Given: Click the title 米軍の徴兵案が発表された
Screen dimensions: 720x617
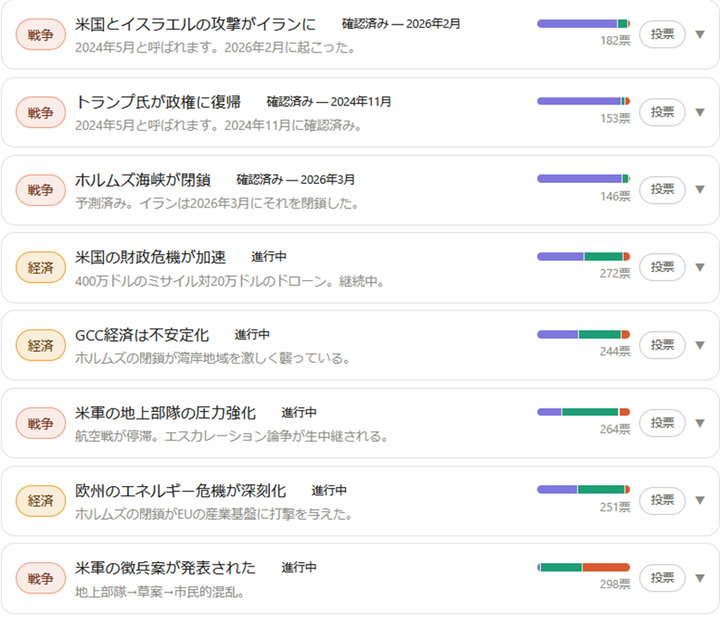Looking at the screenshot, I should click(165, 568).
